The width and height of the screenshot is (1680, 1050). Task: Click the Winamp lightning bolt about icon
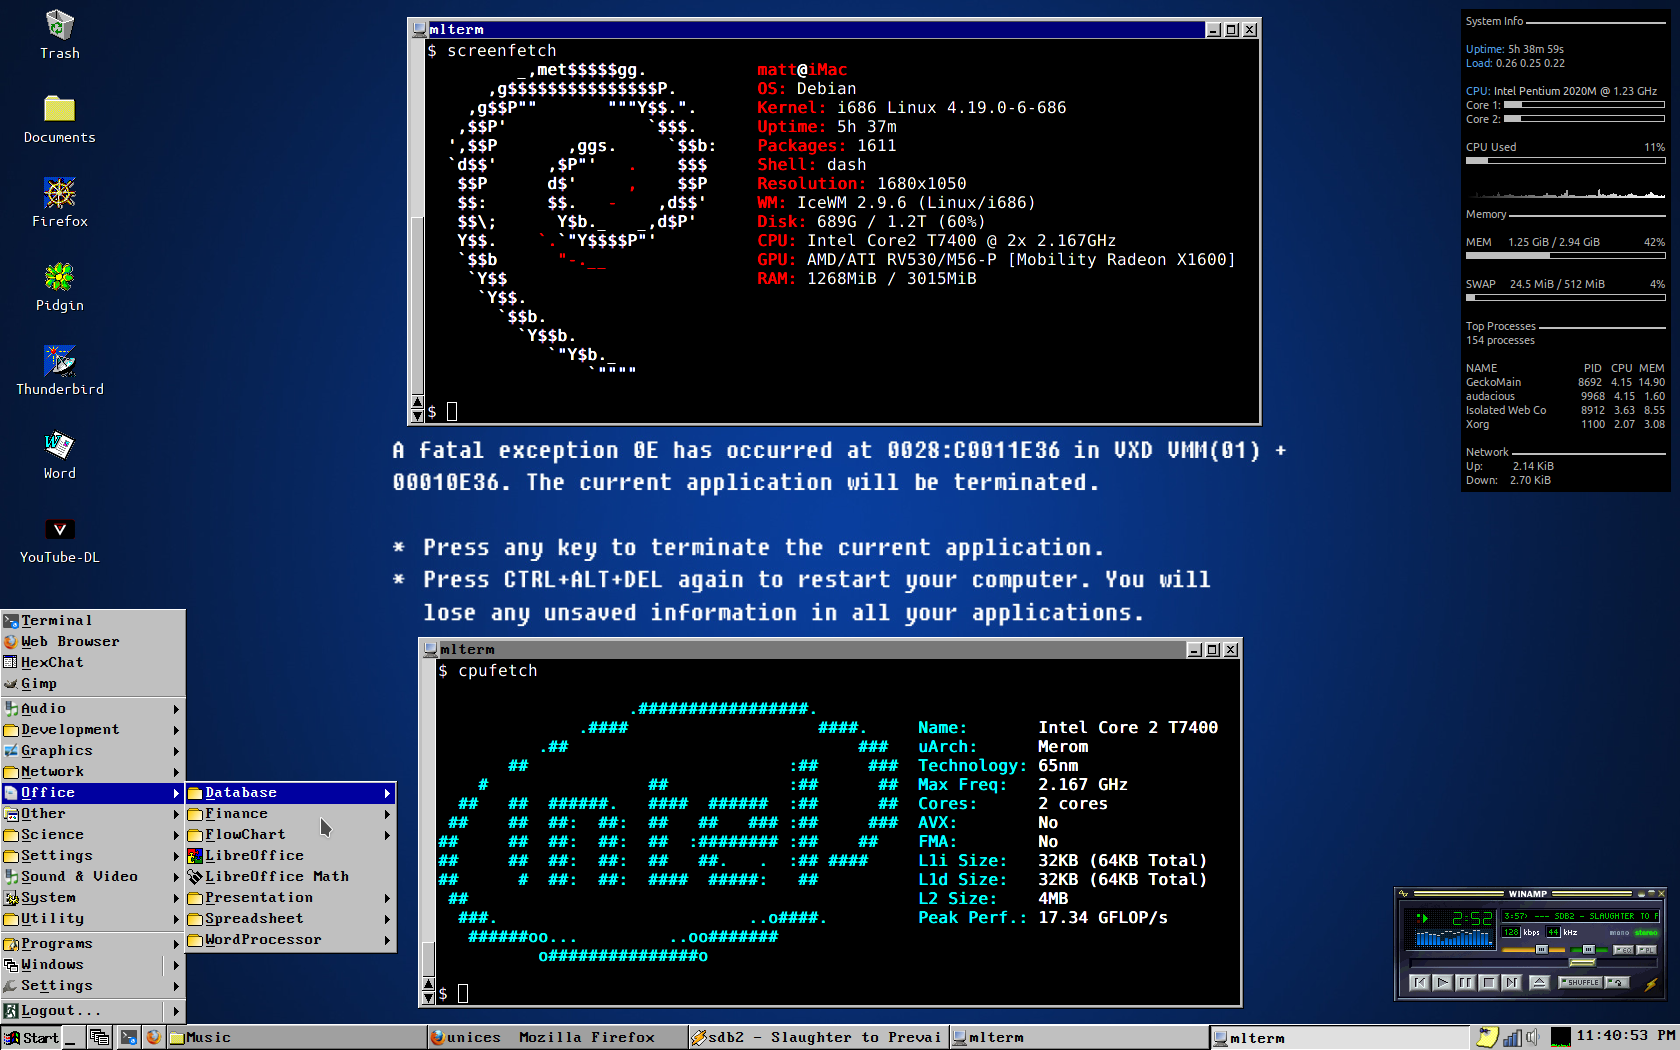[x=1650, y=984]
